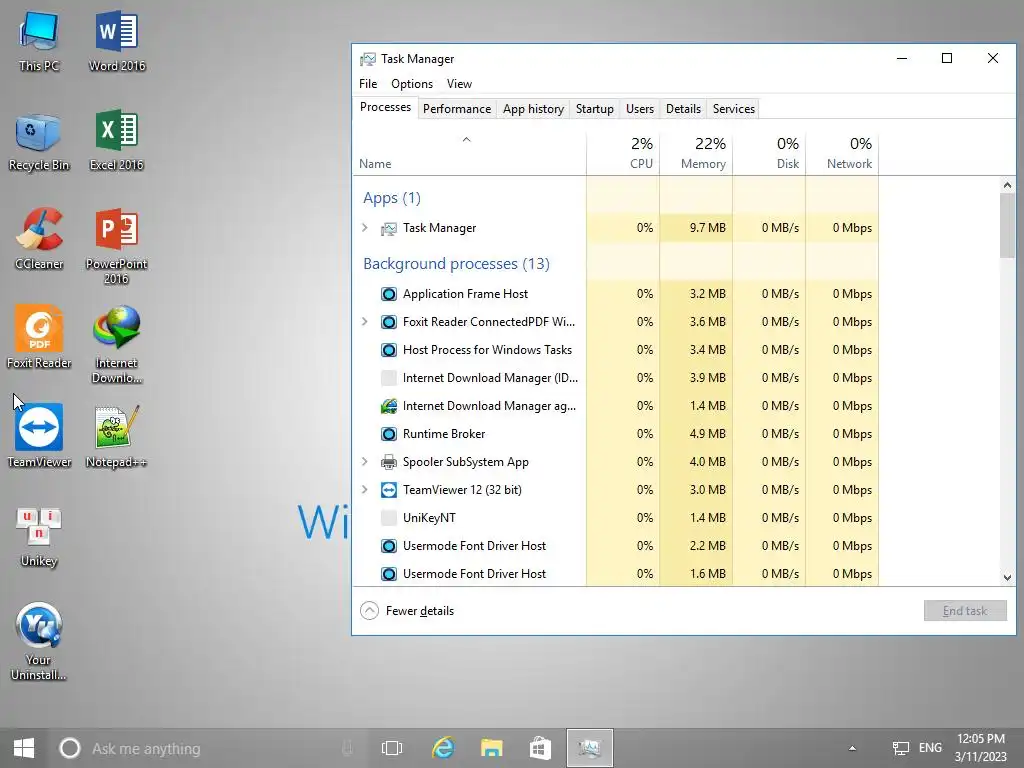Launch CCleaner desktop shortcut
The height and width of the screenshot is (768, 1024).
tap(39, 239)
